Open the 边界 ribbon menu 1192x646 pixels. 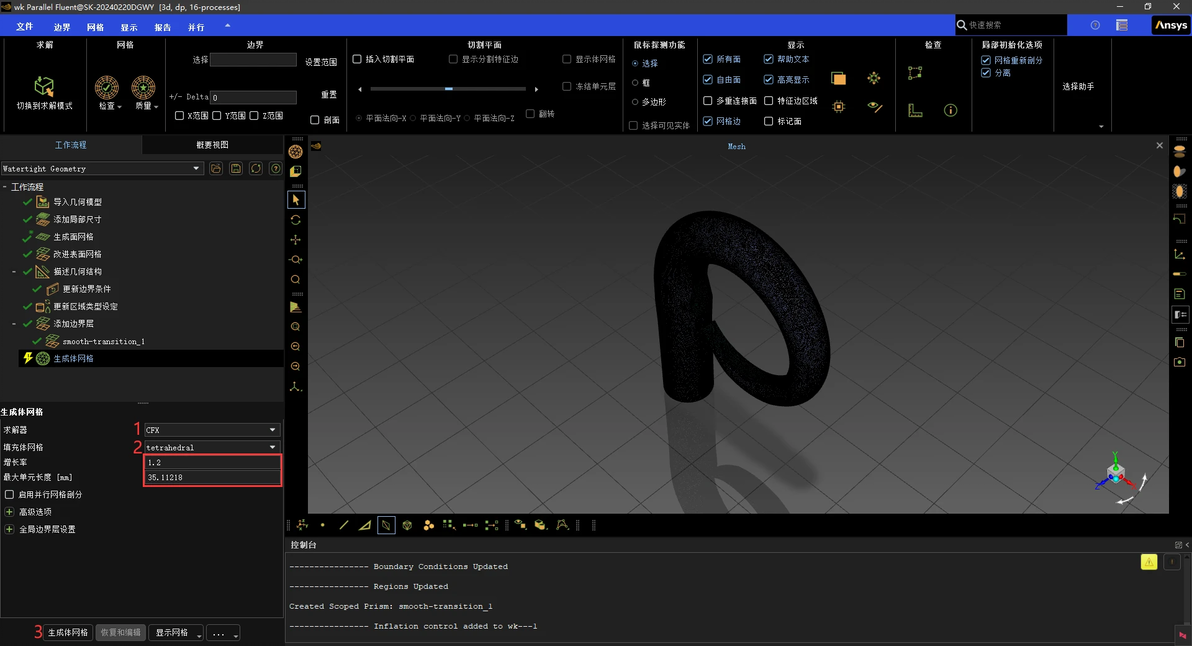point(62,27)
